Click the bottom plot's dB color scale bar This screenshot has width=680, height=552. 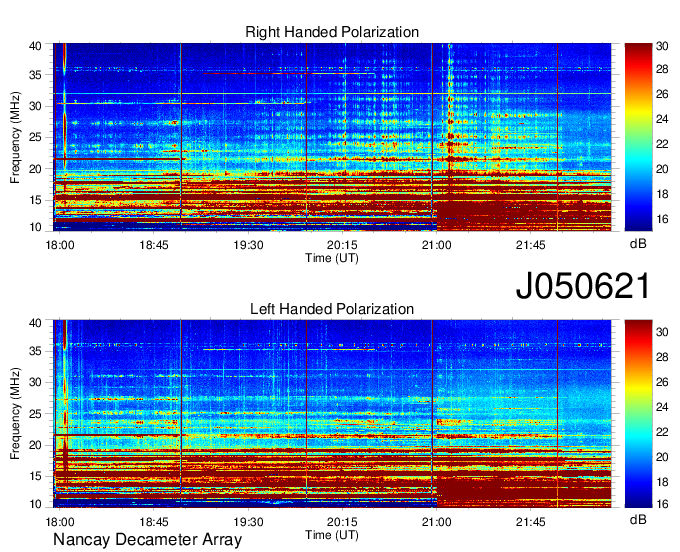638,414
